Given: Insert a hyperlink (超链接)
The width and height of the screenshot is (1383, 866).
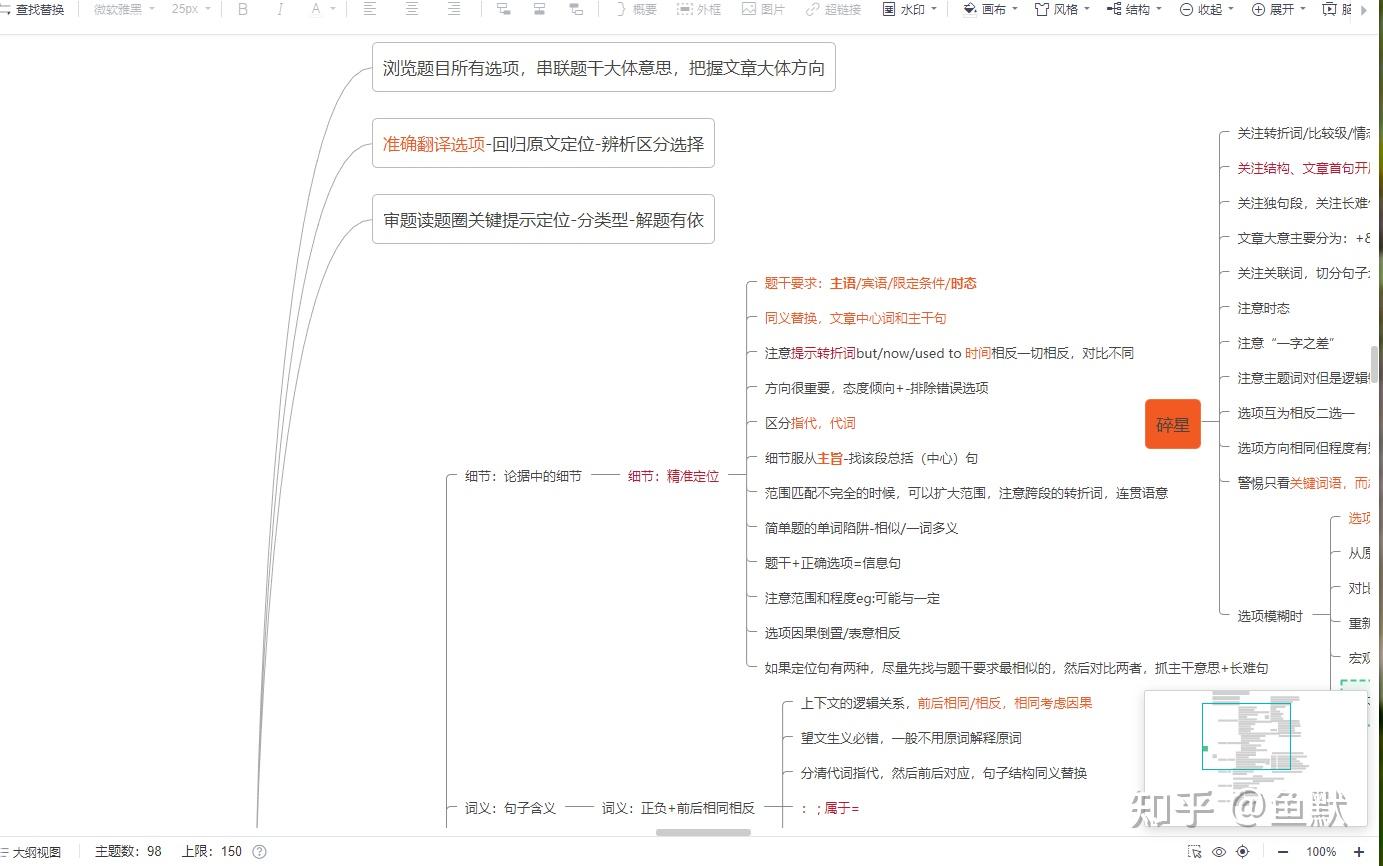Looking at the screenshot, I should point(832,9).
